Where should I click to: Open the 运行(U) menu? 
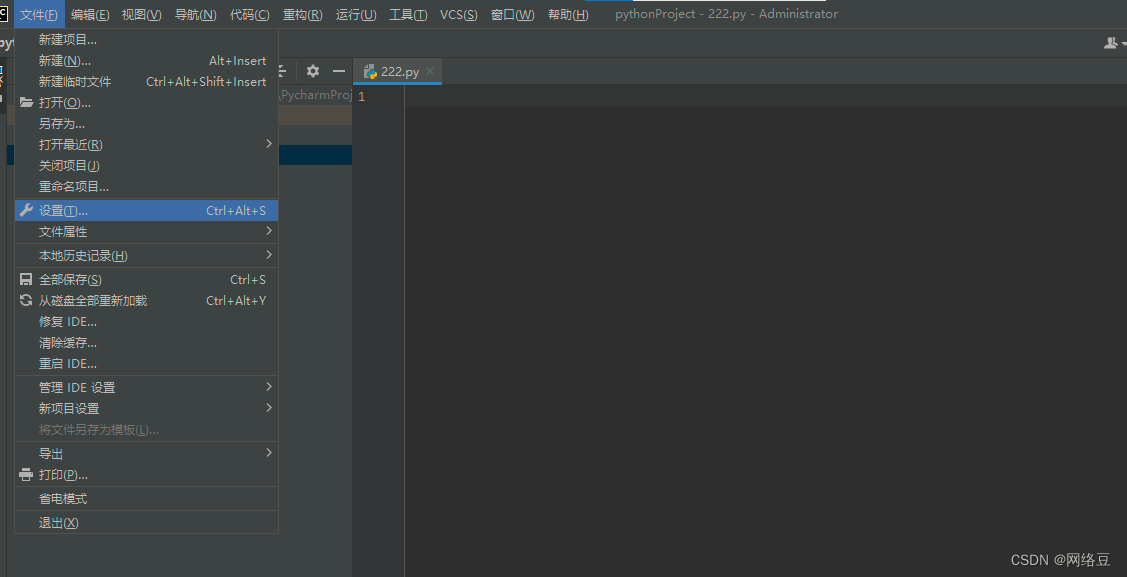click(356, 14)
